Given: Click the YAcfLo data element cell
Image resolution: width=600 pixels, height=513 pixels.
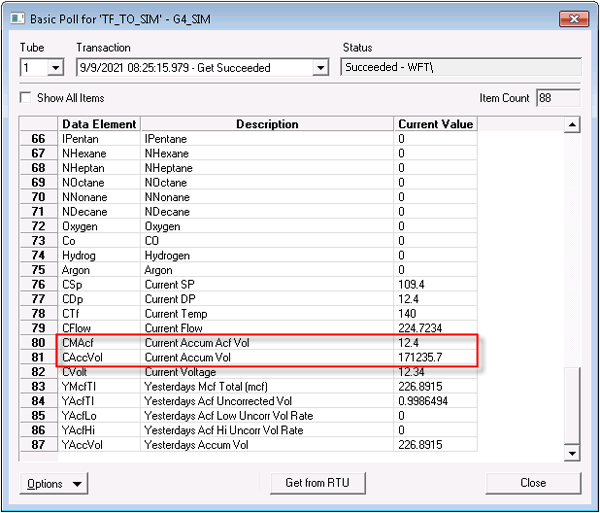Looking at the screenshot, I should (99, 415).
